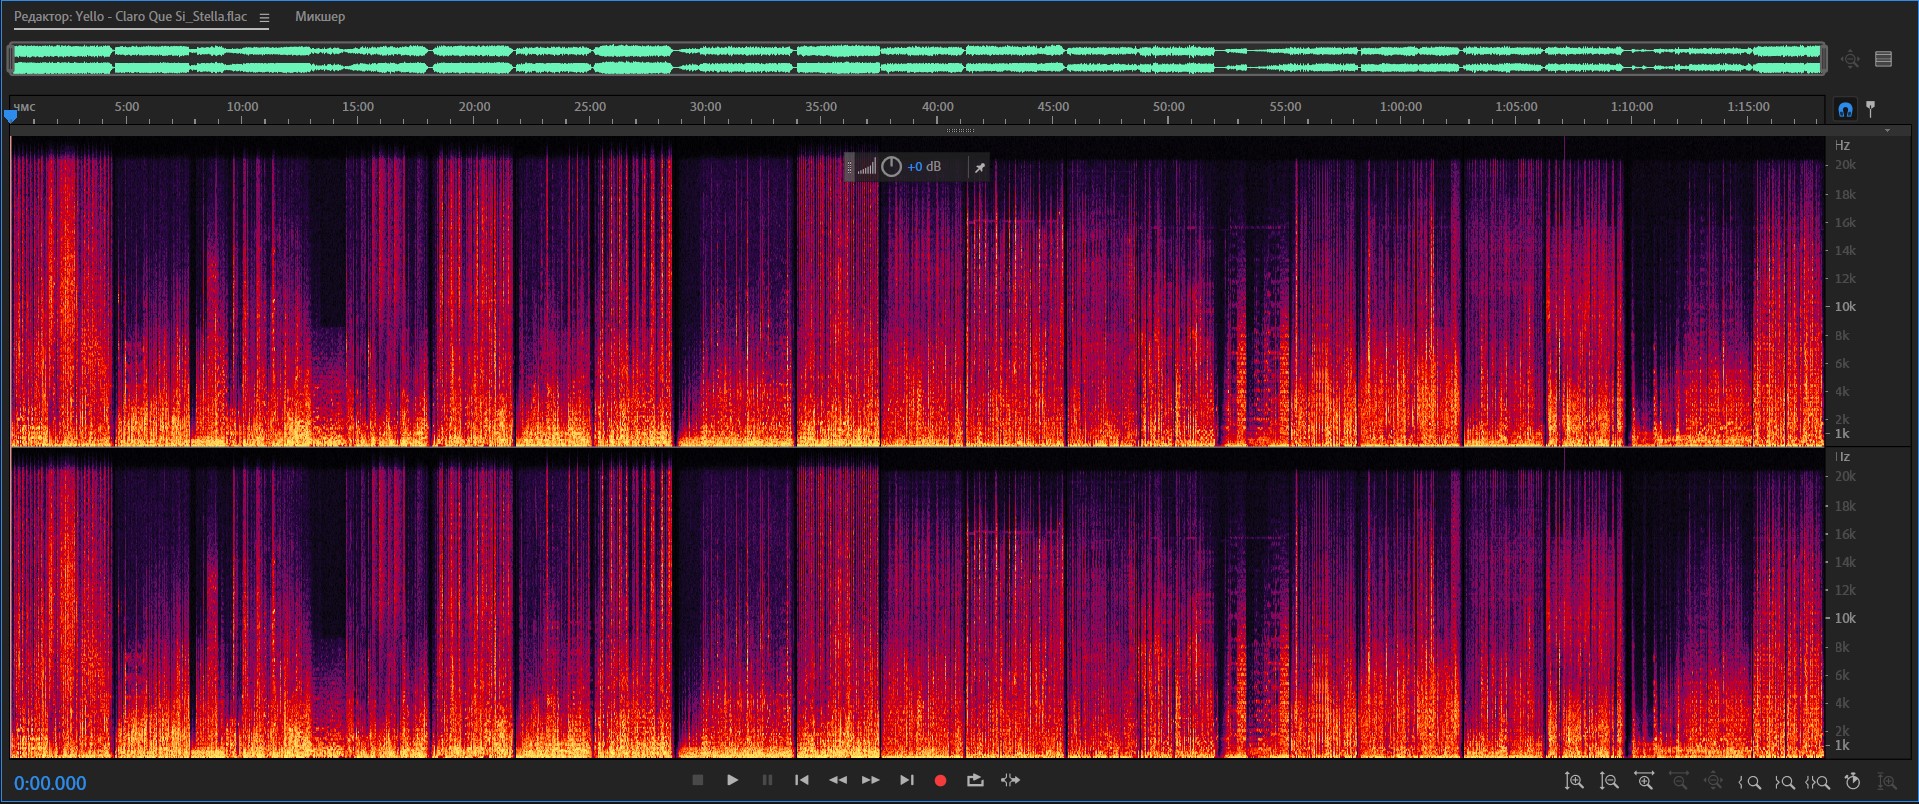The image size is (1919, 804).
Task: Click the 0:00.000 timecode display
Action: 50,783
